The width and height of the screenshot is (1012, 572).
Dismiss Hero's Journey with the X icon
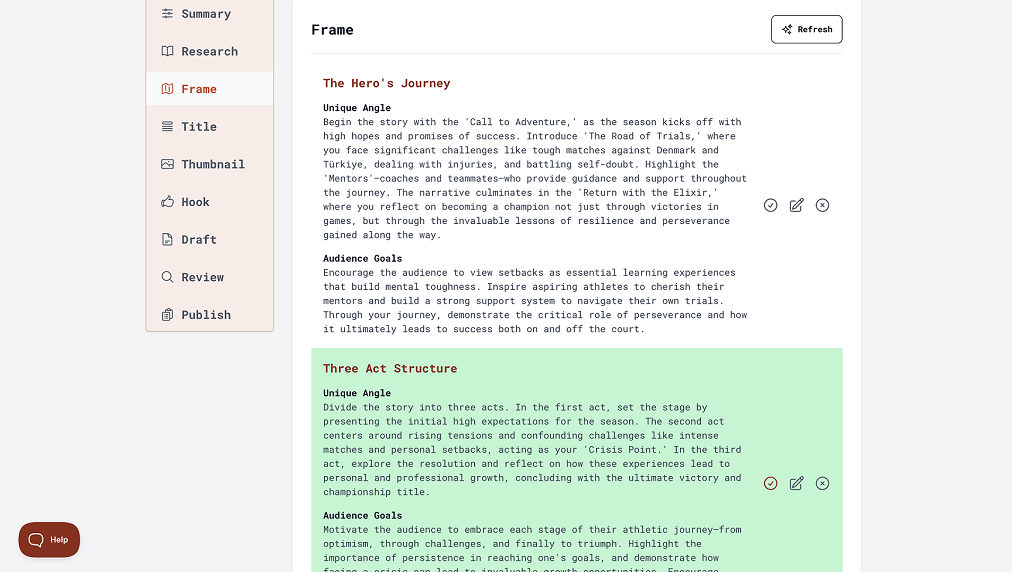tap(822, 205)
